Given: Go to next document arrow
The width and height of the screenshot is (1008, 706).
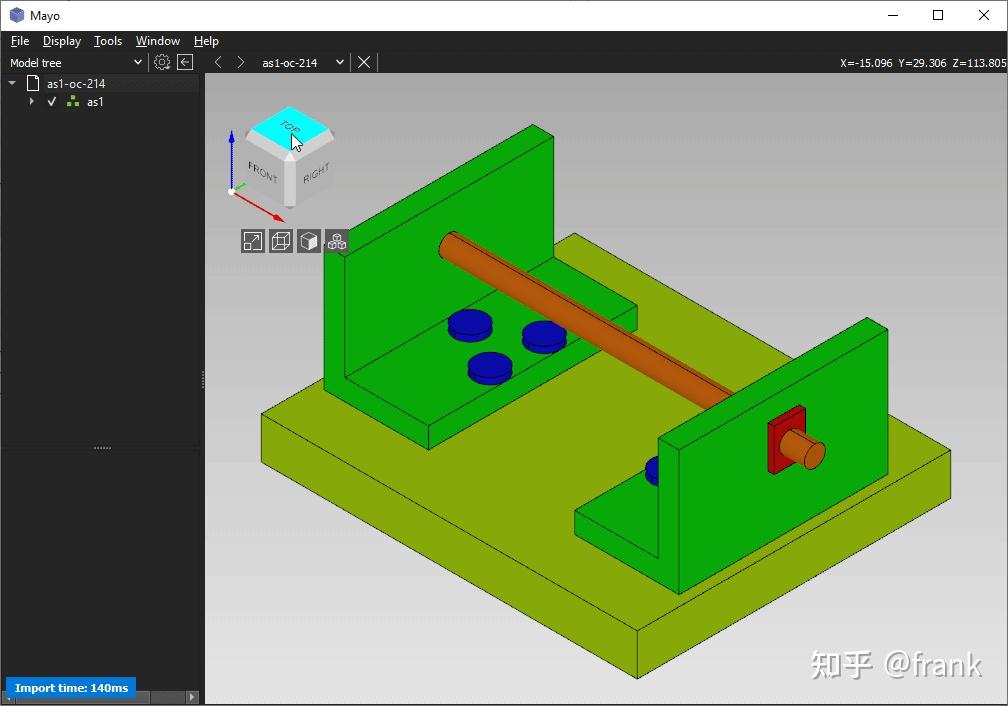Looking at the screenshot, I should (x=240, y=62).
